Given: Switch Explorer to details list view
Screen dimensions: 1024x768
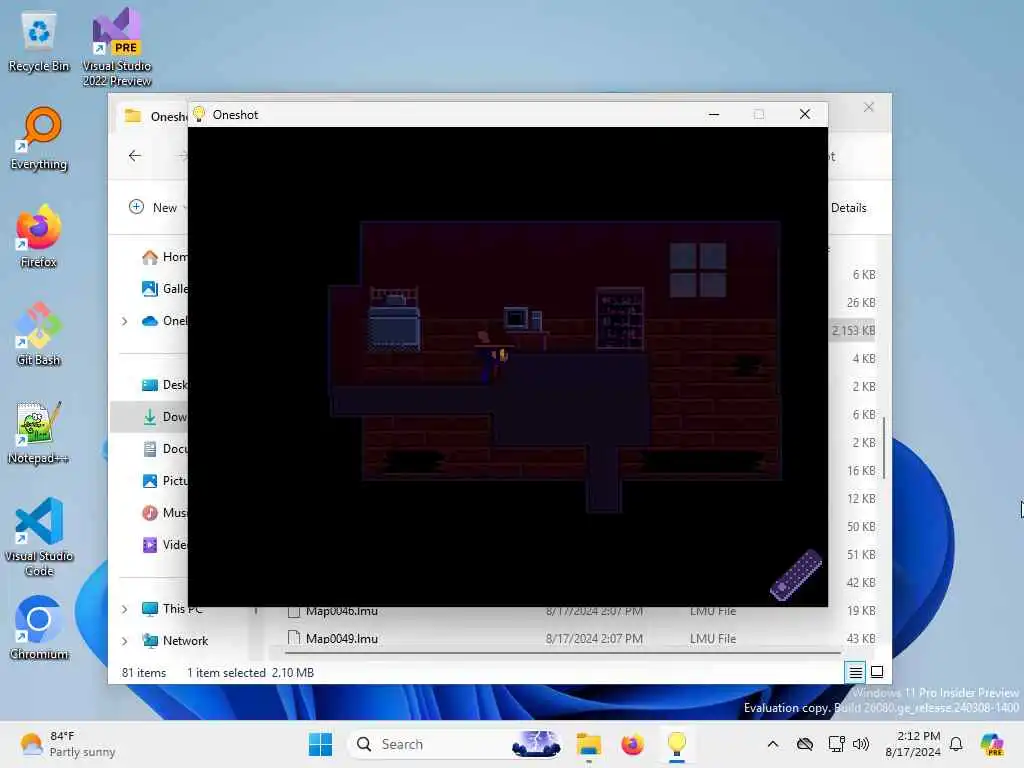Looking at the screenshot, I should pos(856,672).
